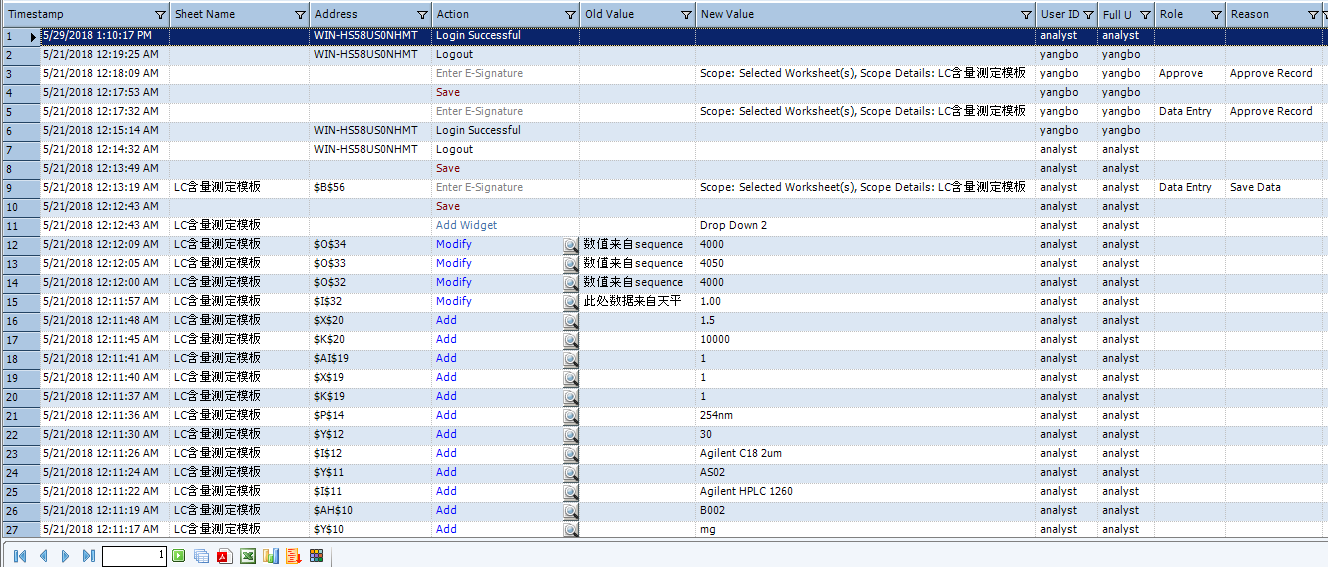Export audit trail to Excel

coord(248,556)
